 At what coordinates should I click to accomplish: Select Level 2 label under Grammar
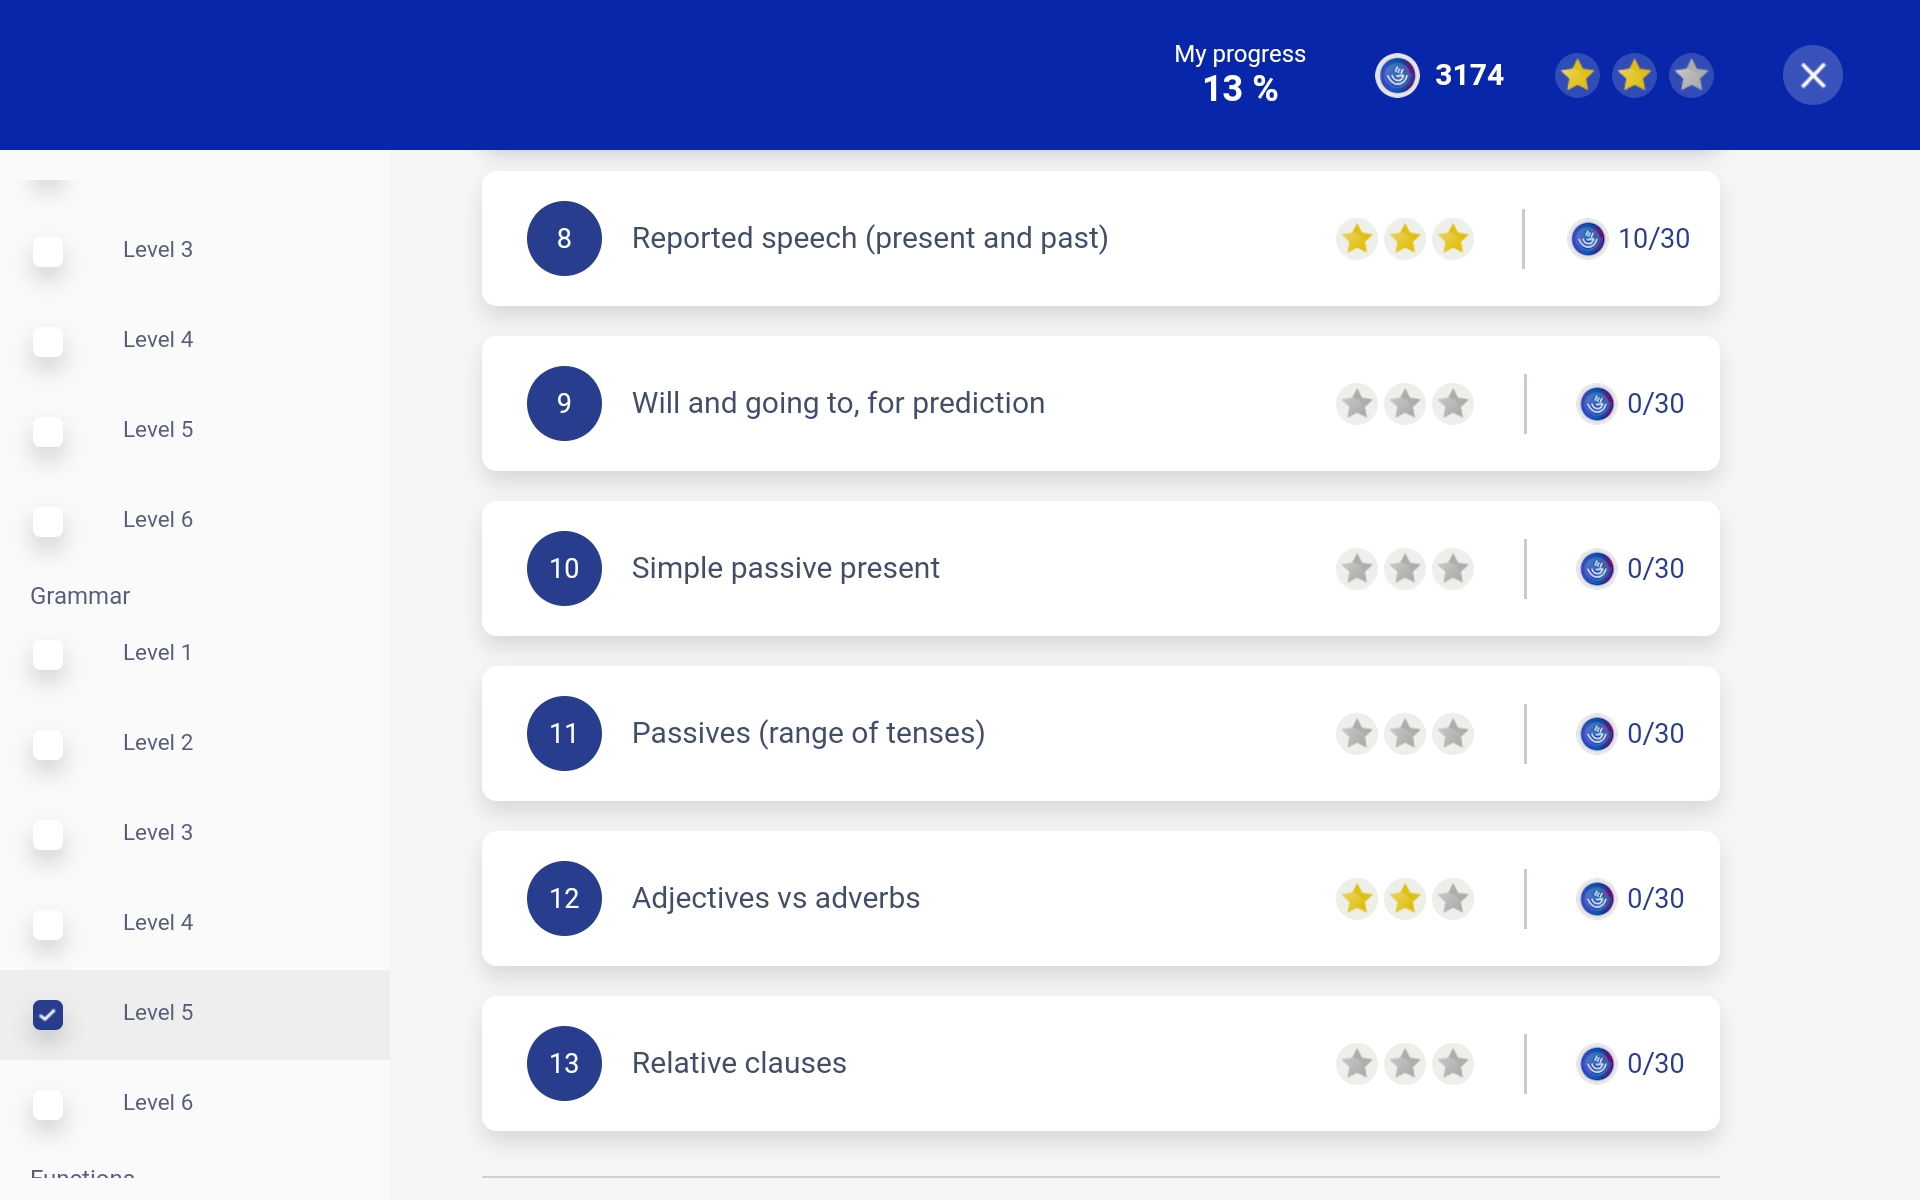click(157, 742)
